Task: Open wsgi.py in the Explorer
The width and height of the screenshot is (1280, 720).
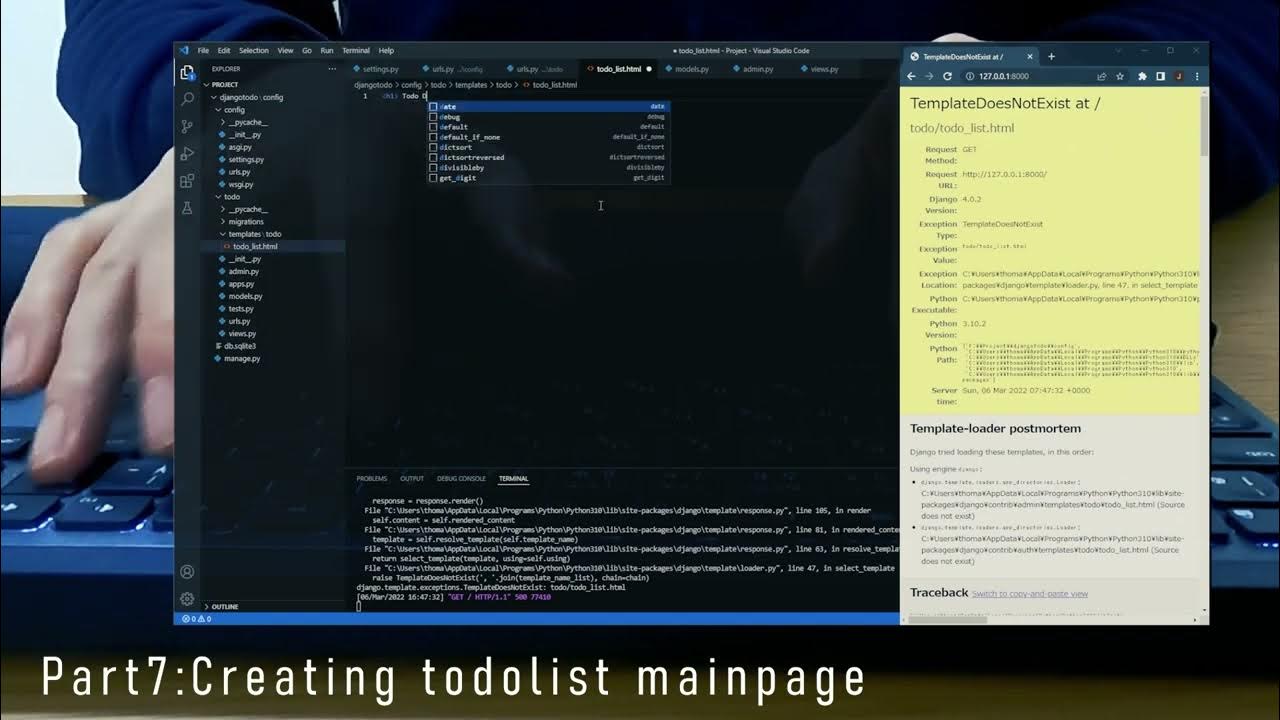Action: tap(240, 184)
